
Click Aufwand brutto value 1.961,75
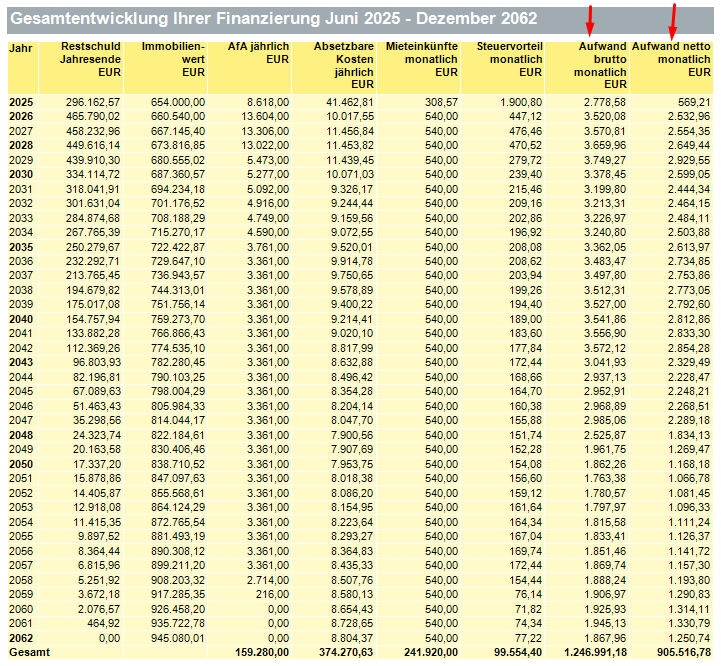tap(605, 449)
